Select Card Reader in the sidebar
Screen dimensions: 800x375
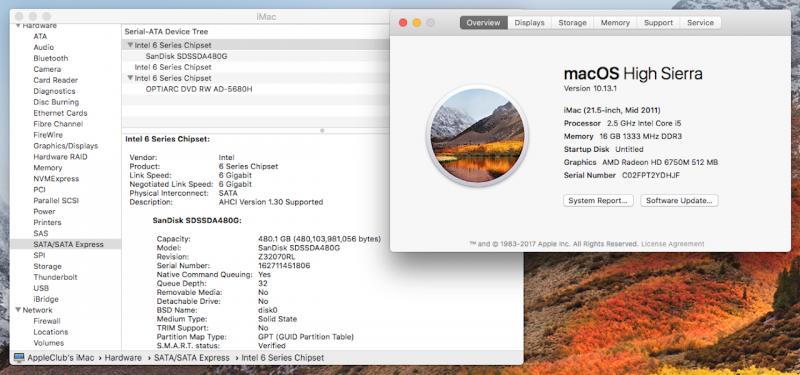click(56, 80)
